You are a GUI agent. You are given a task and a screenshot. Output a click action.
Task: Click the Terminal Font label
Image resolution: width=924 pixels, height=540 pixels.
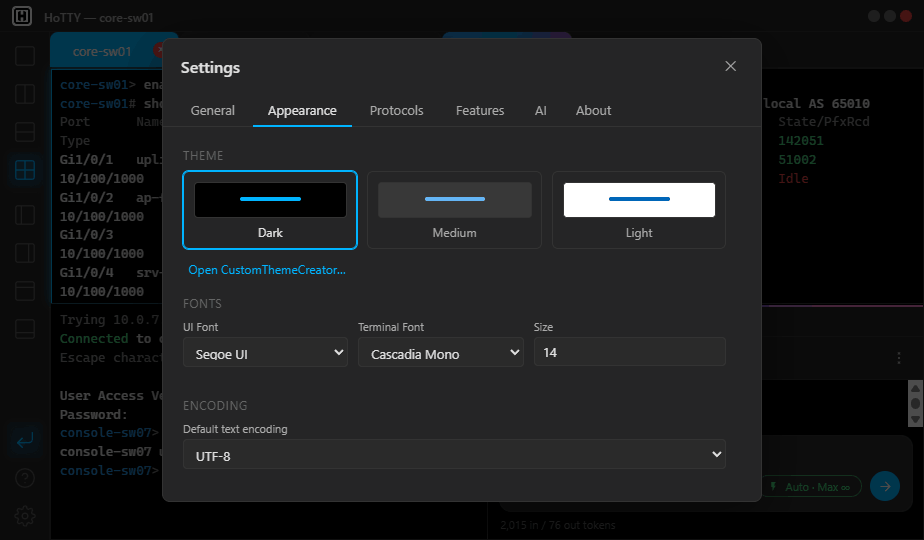point(391,327)
